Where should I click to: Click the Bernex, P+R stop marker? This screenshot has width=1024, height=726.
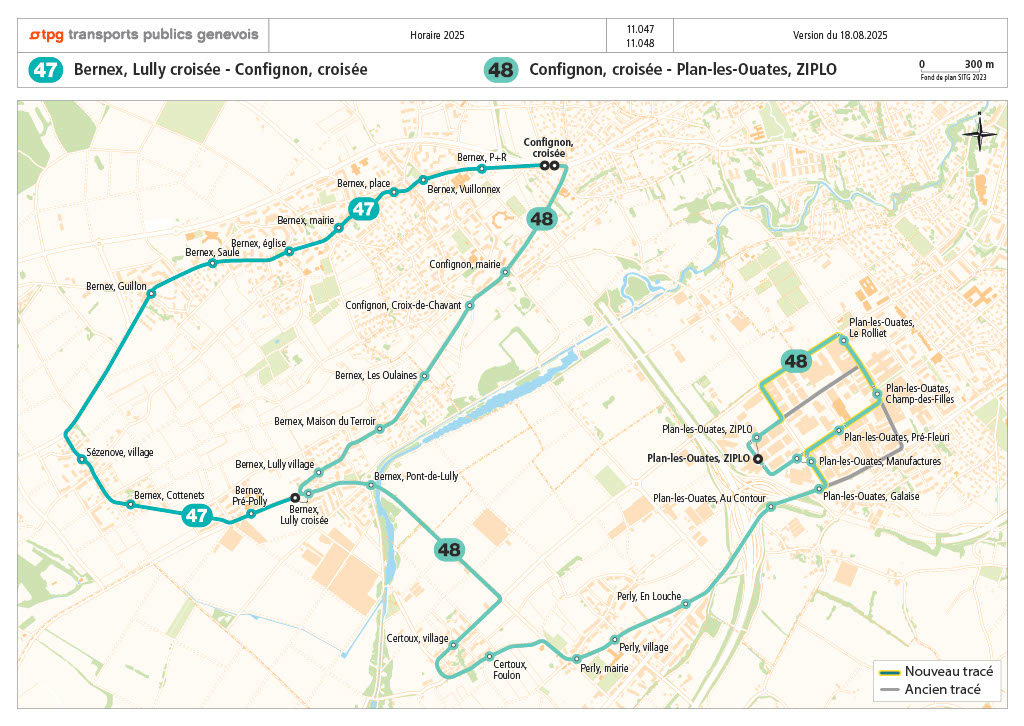pos(482,169)
